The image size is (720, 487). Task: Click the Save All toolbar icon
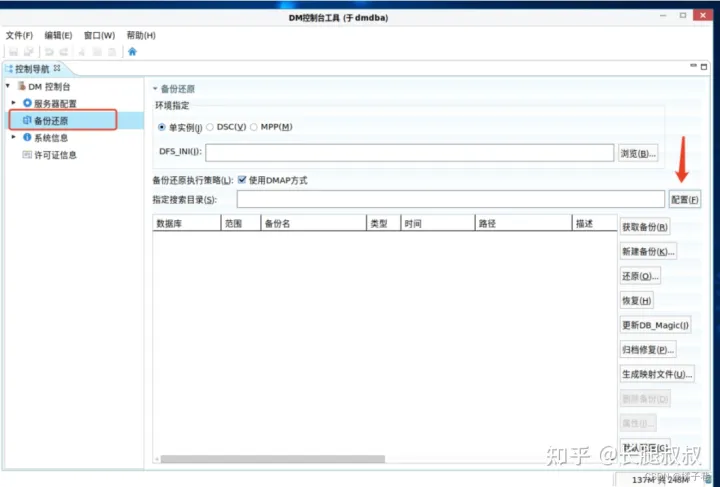coord(28,52)
